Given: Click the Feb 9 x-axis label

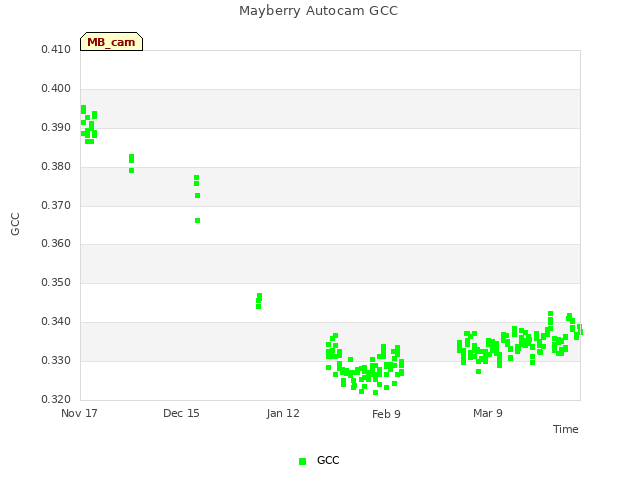Looking at the screenshot, I should [x=386, y=414].
